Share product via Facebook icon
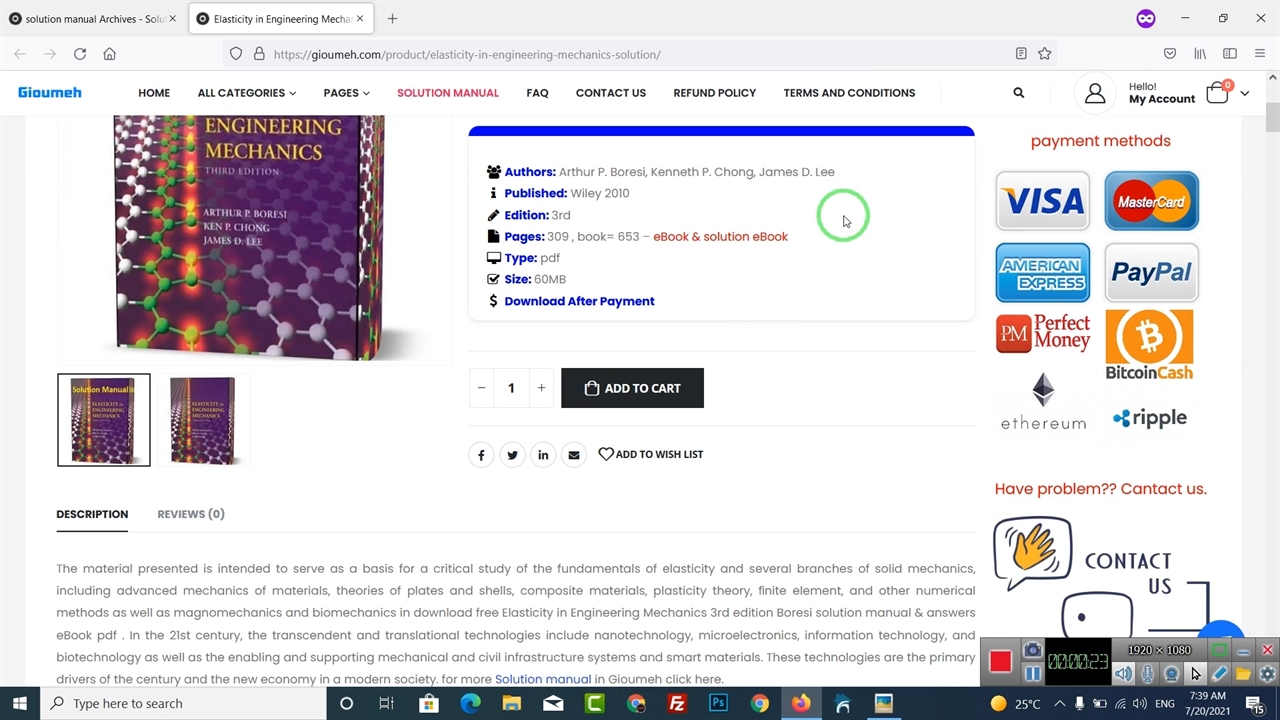 coord(481,455)
